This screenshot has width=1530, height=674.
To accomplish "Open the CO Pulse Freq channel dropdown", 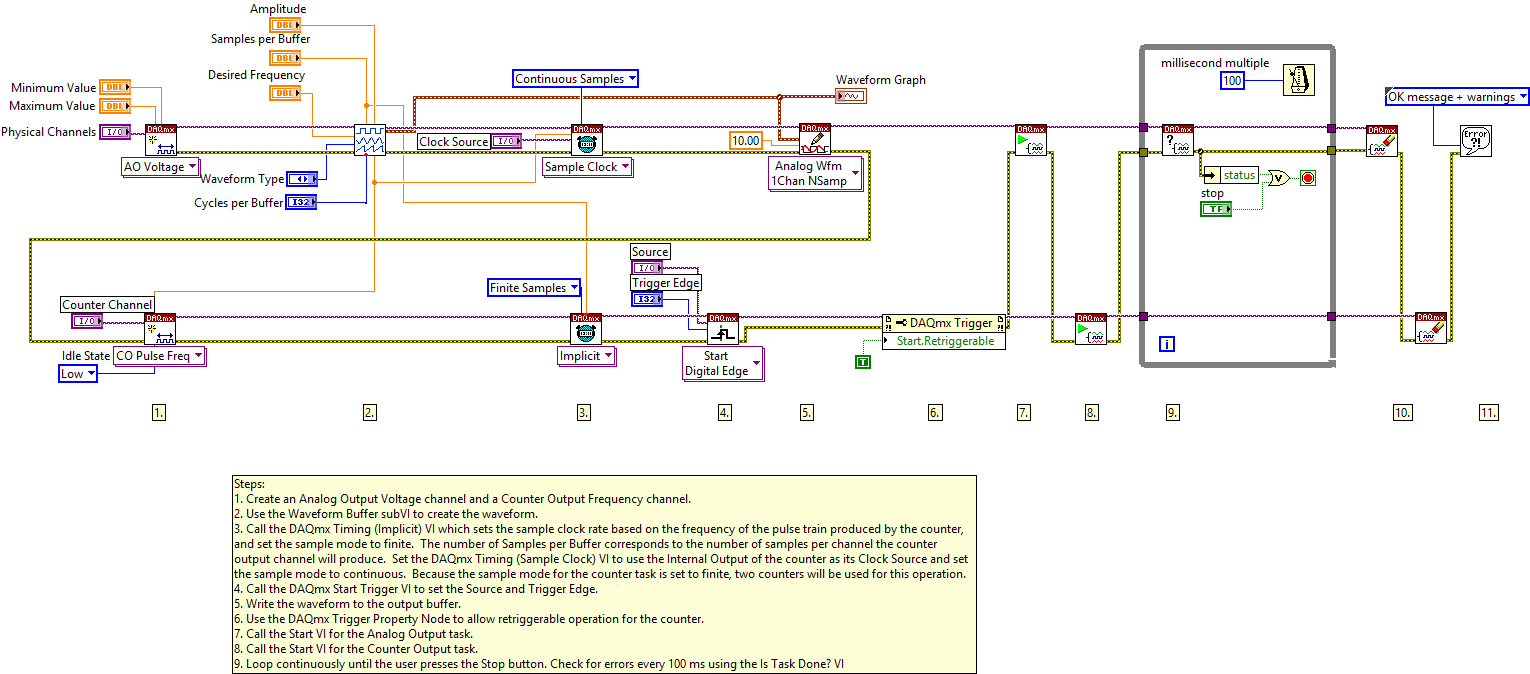I will click(x=159, y=355).
